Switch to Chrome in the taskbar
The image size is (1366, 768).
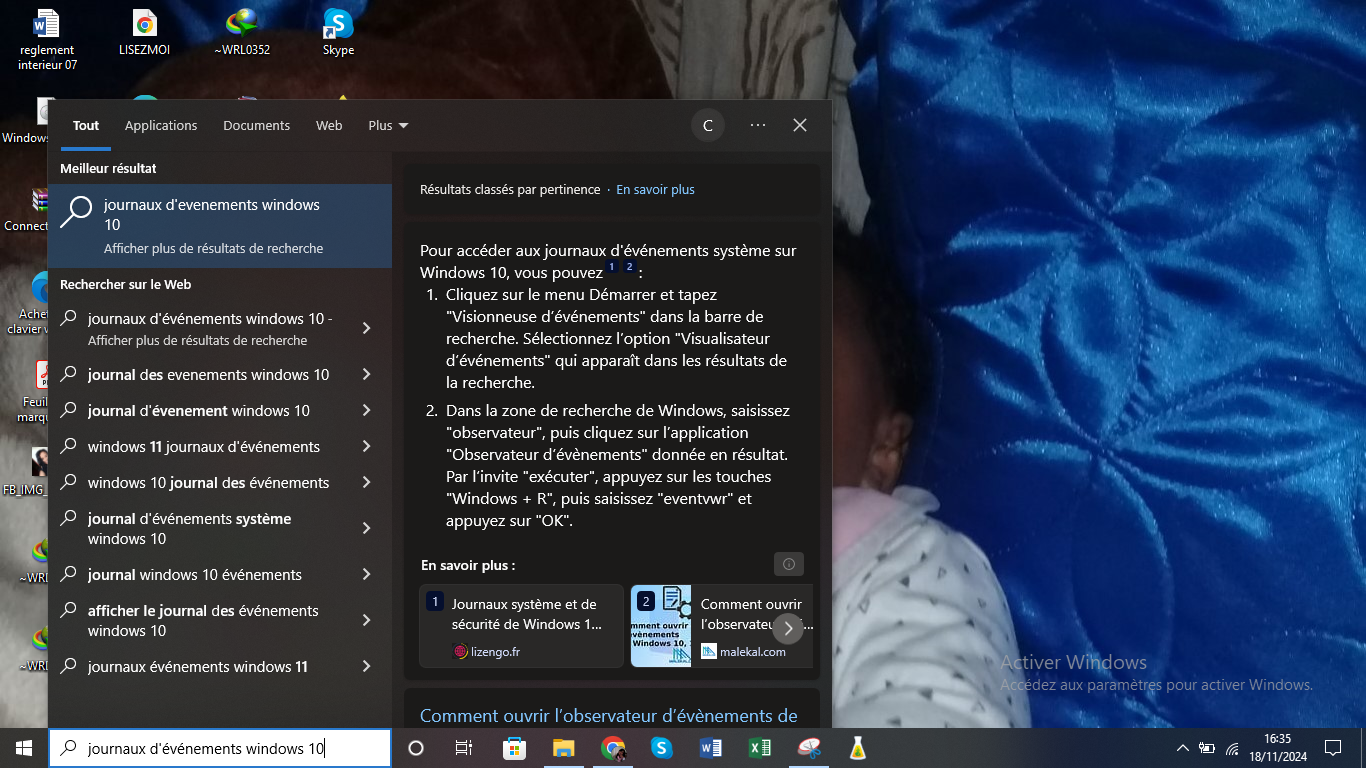tap(612, 748)
